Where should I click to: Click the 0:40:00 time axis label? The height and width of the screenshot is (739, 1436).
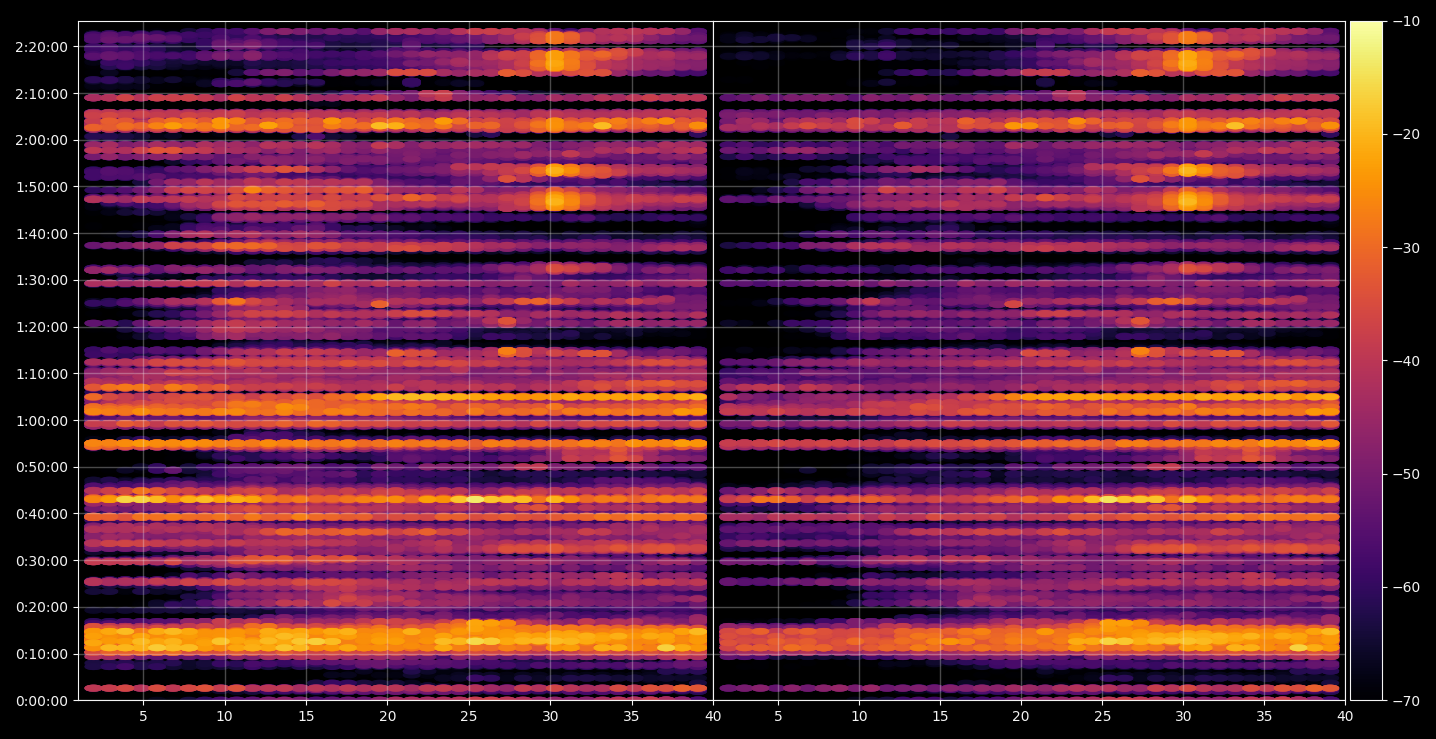(42, 514)
